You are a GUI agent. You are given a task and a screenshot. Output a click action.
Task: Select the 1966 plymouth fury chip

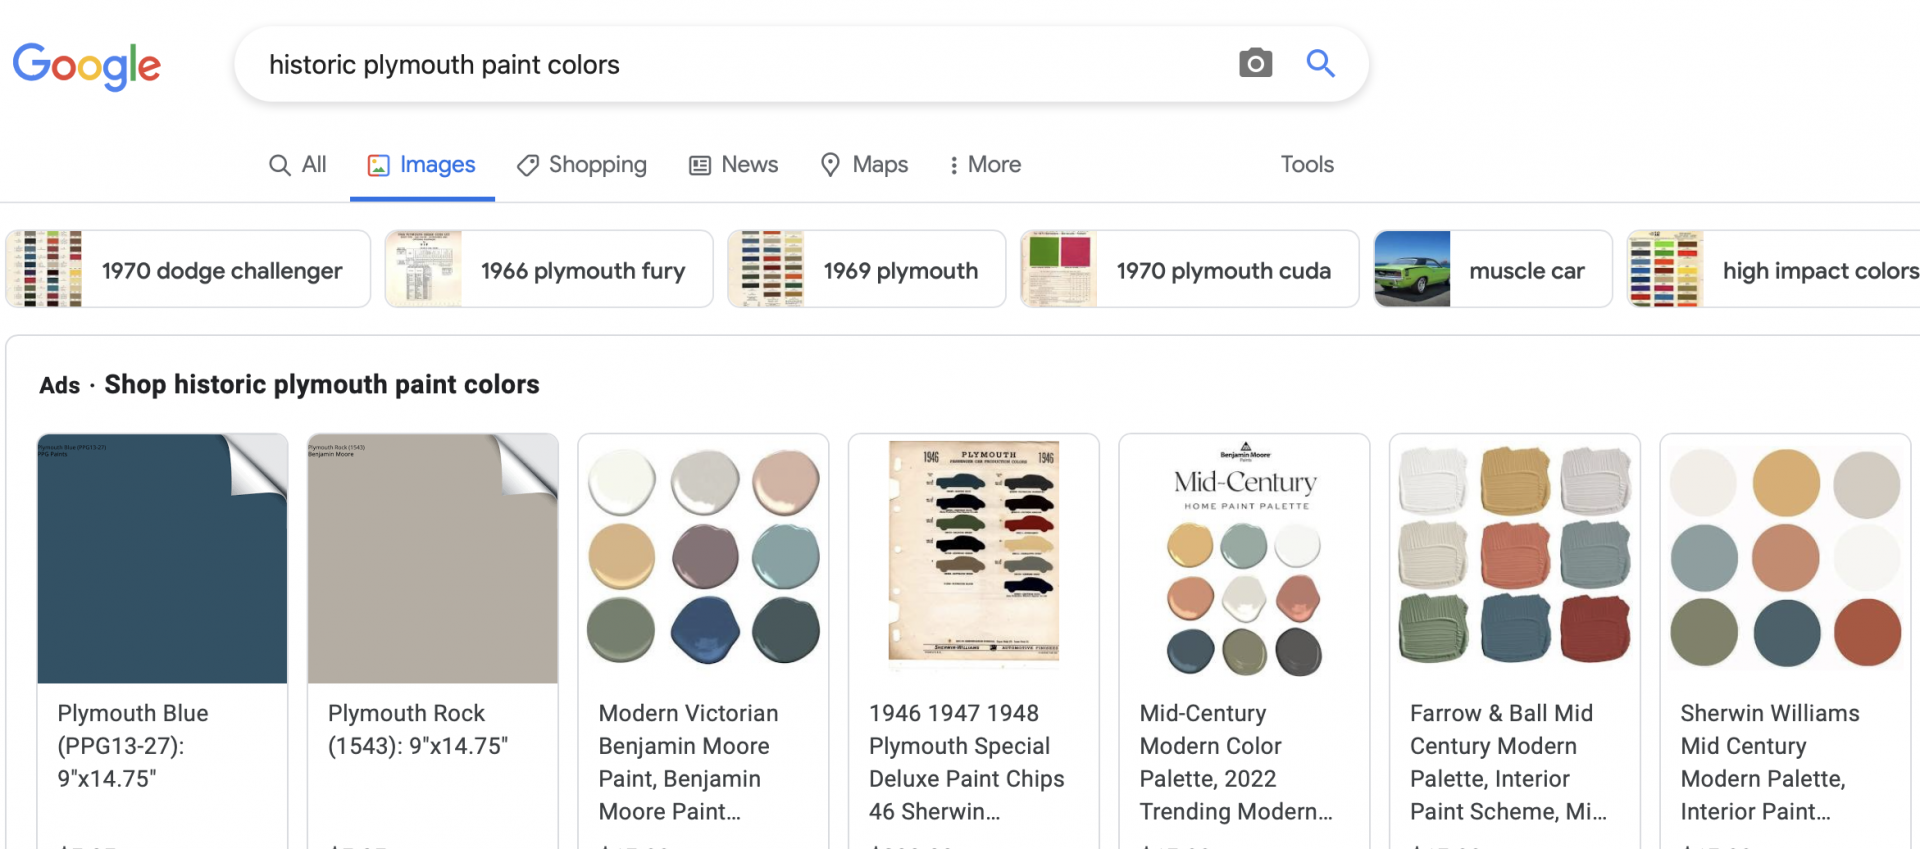click(x=549, y=269)
